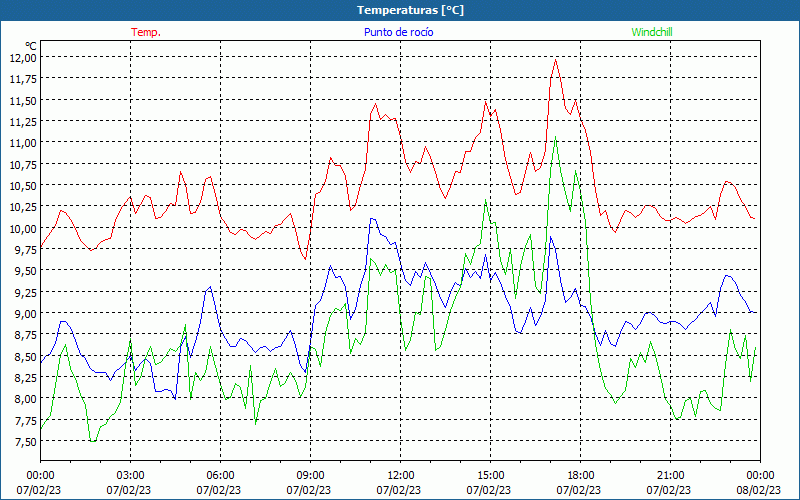Click the red temperature peak just before 18:00
This screenshot has width=800, height=500.
[556, 60]
